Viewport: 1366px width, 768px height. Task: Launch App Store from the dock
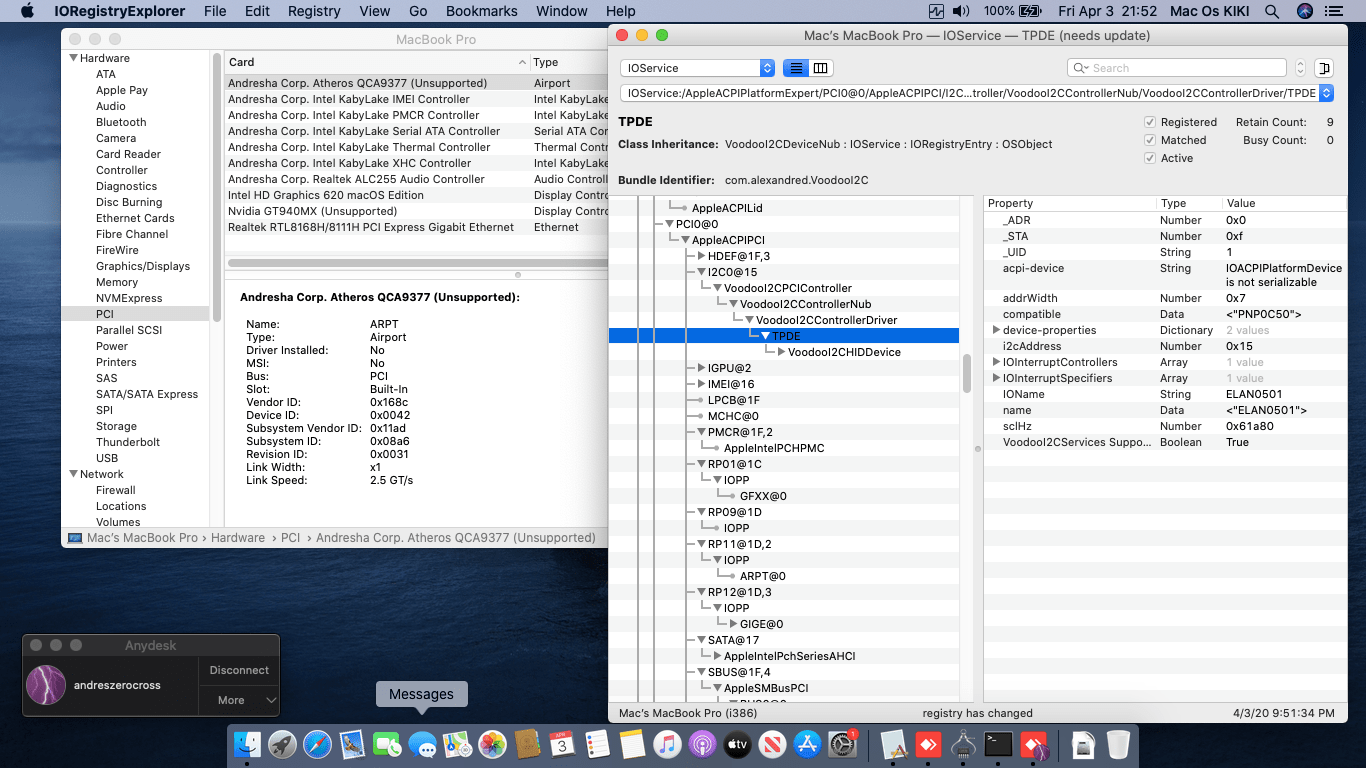pos(806,744)
